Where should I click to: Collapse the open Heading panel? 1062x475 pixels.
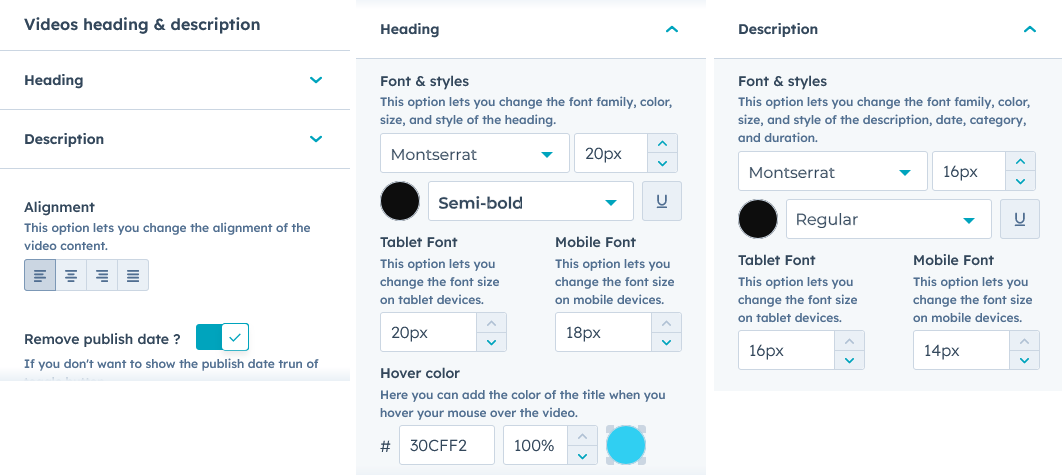[x=672, y=30]
